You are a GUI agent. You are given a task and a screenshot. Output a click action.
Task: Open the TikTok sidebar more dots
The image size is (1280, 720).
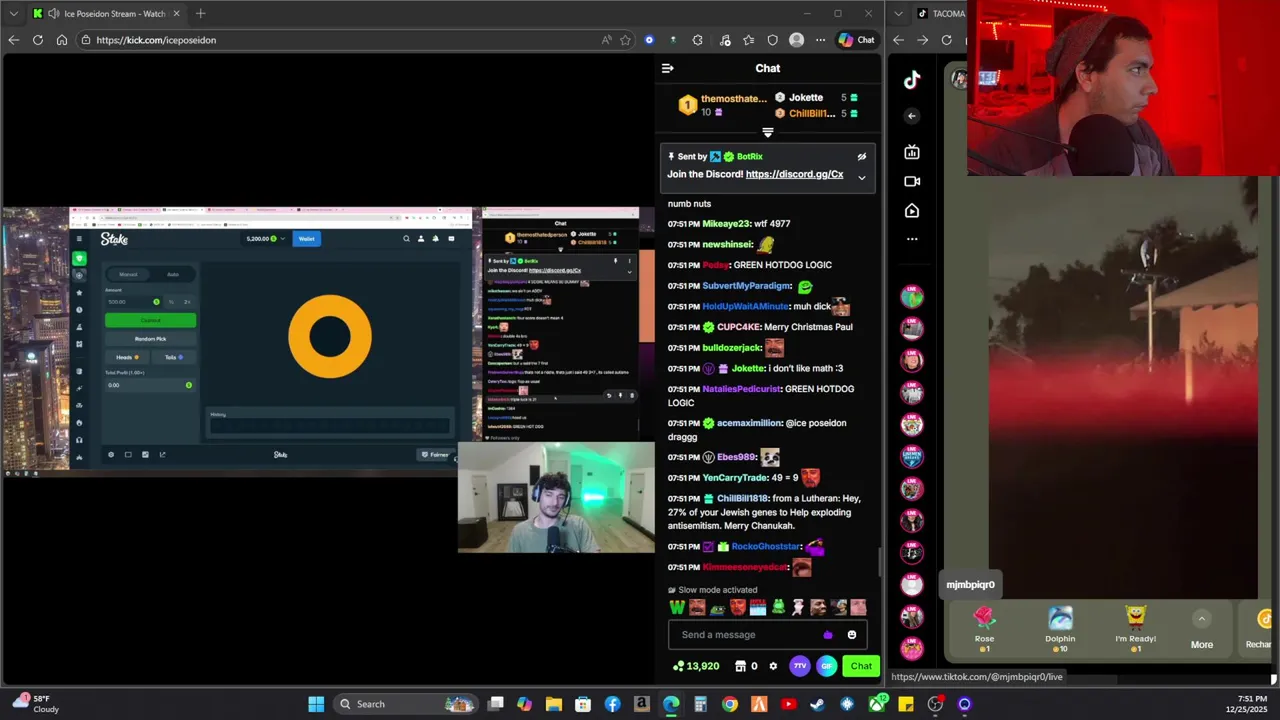tap(912, 239)
